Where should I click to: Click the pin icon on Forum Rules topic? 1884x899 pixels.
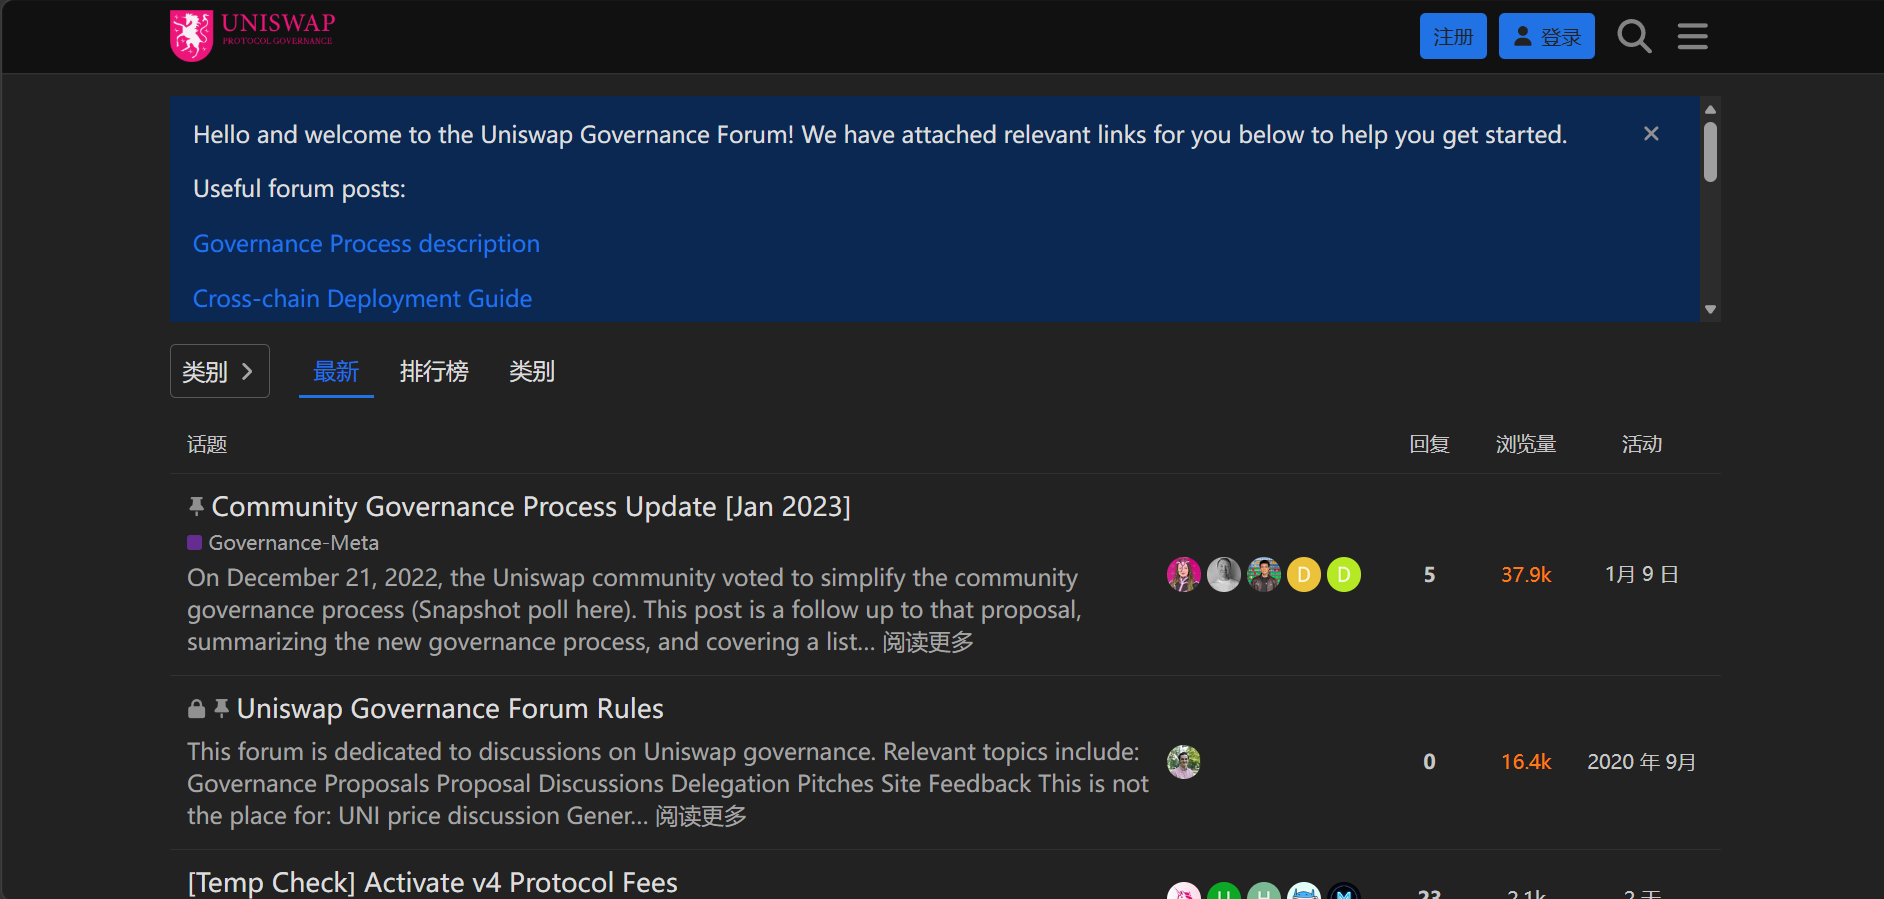(222, 709)
